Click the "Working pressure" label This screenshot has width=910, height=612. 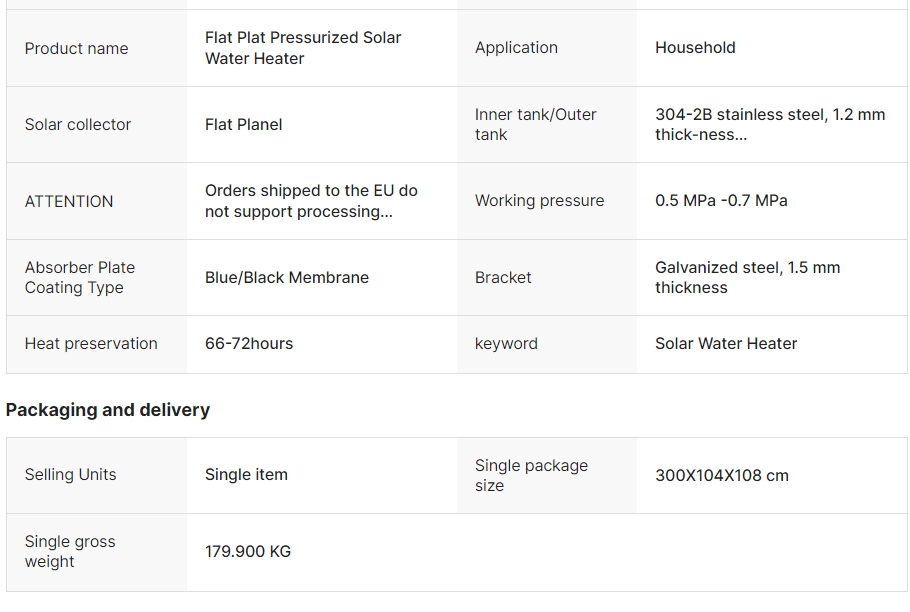539,200
